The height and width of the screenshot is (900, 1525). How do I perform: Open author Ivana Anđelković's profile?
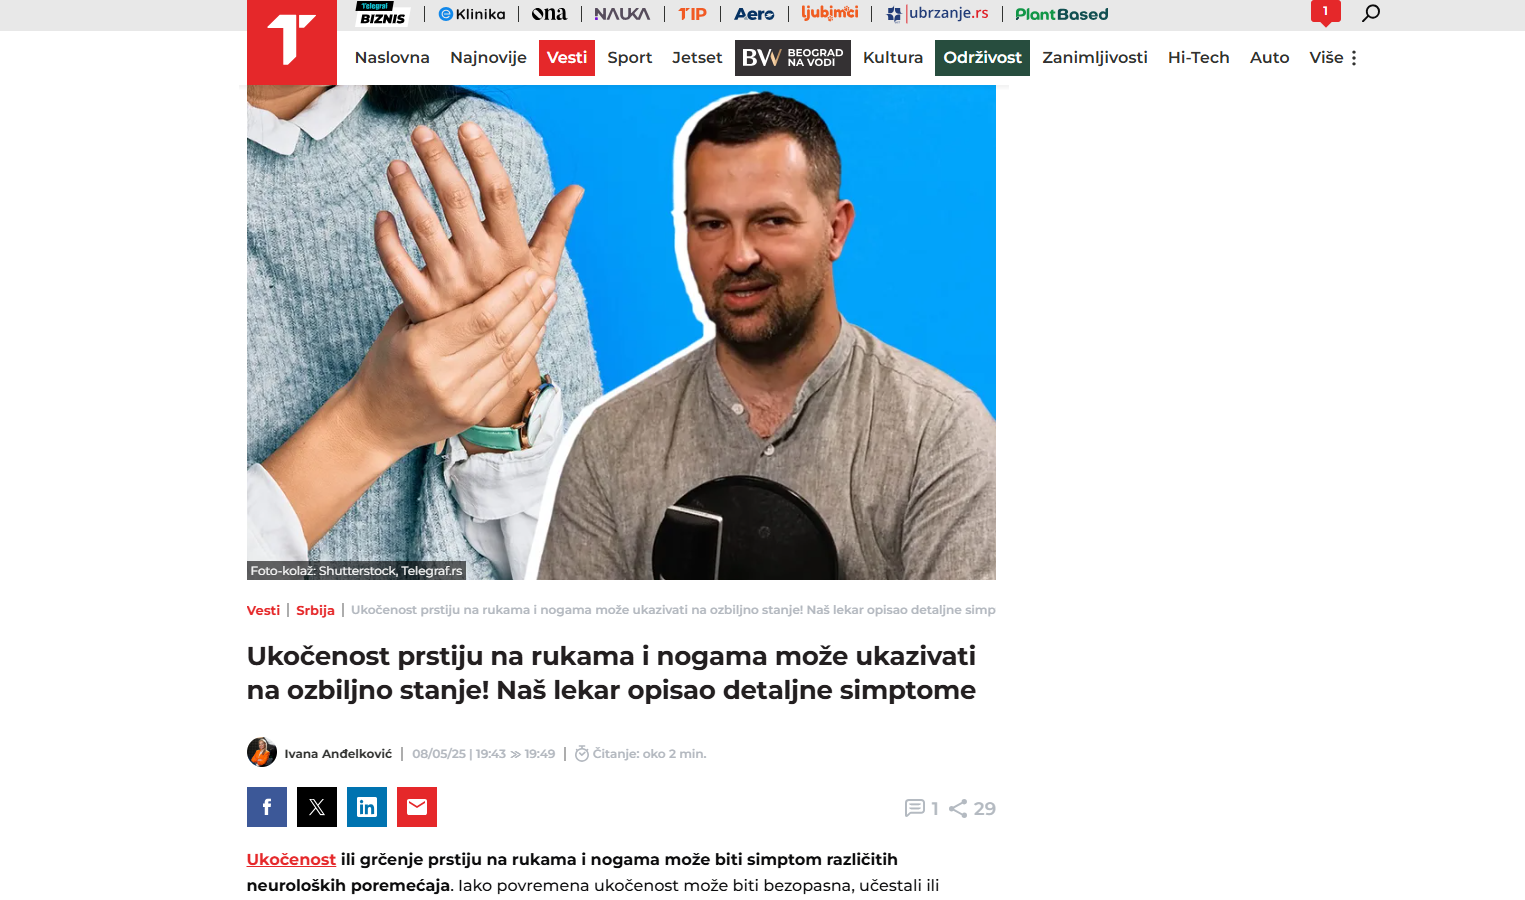pyautogui.click(x=338, y=754)
